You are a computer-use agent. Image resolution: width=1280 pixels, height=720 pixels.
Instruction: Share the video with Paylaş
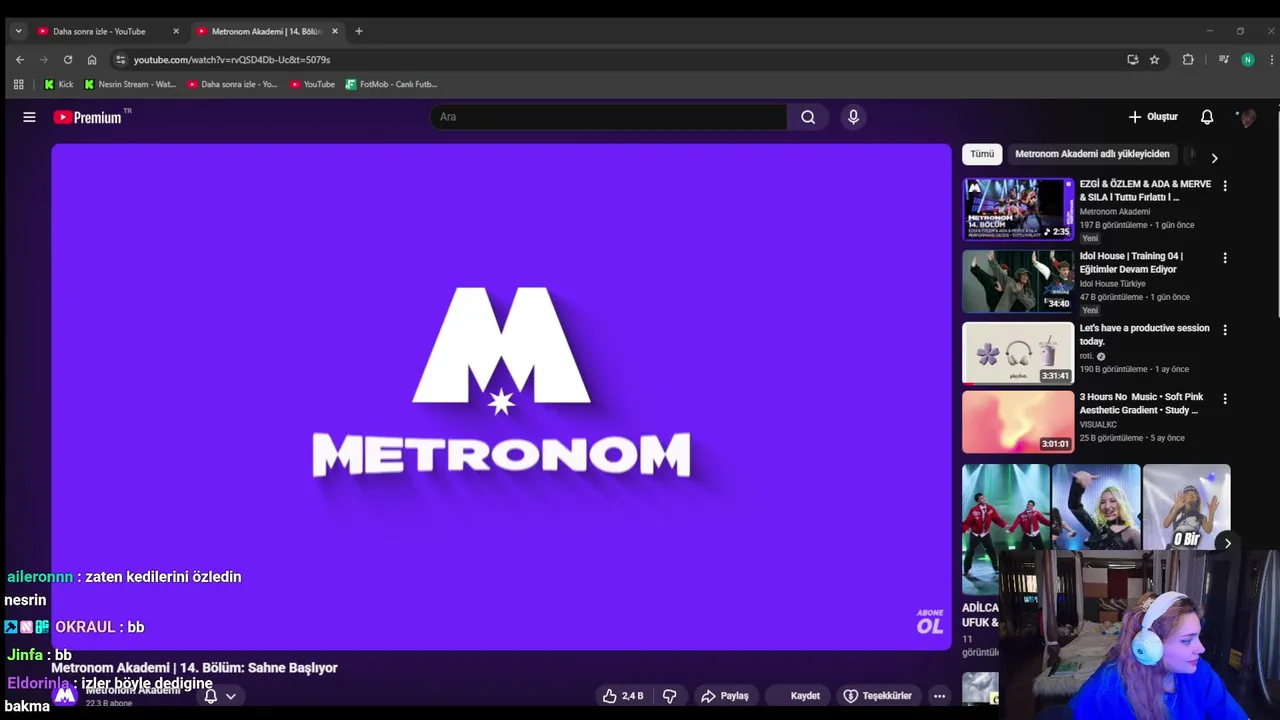tap(725, 696)
